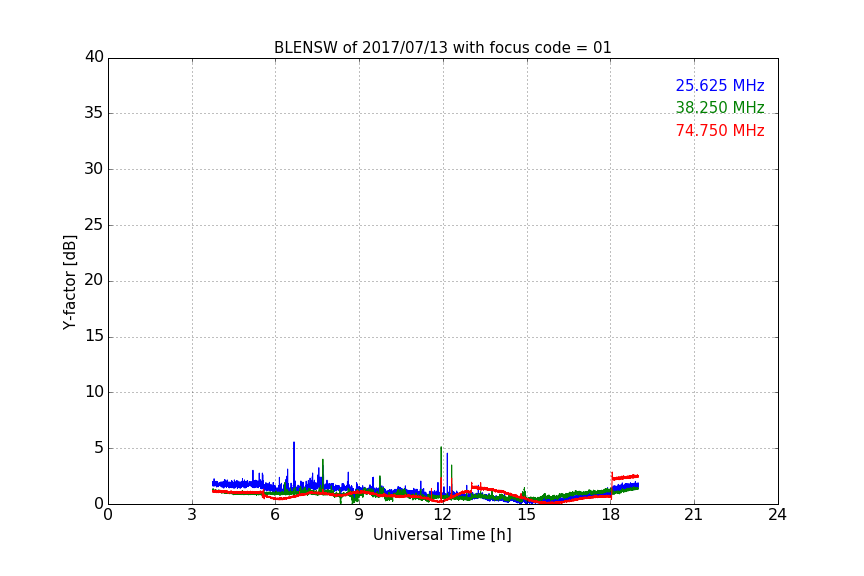
Task: Click the x-axis tick label '15'
Action: (x=527, y=515)
